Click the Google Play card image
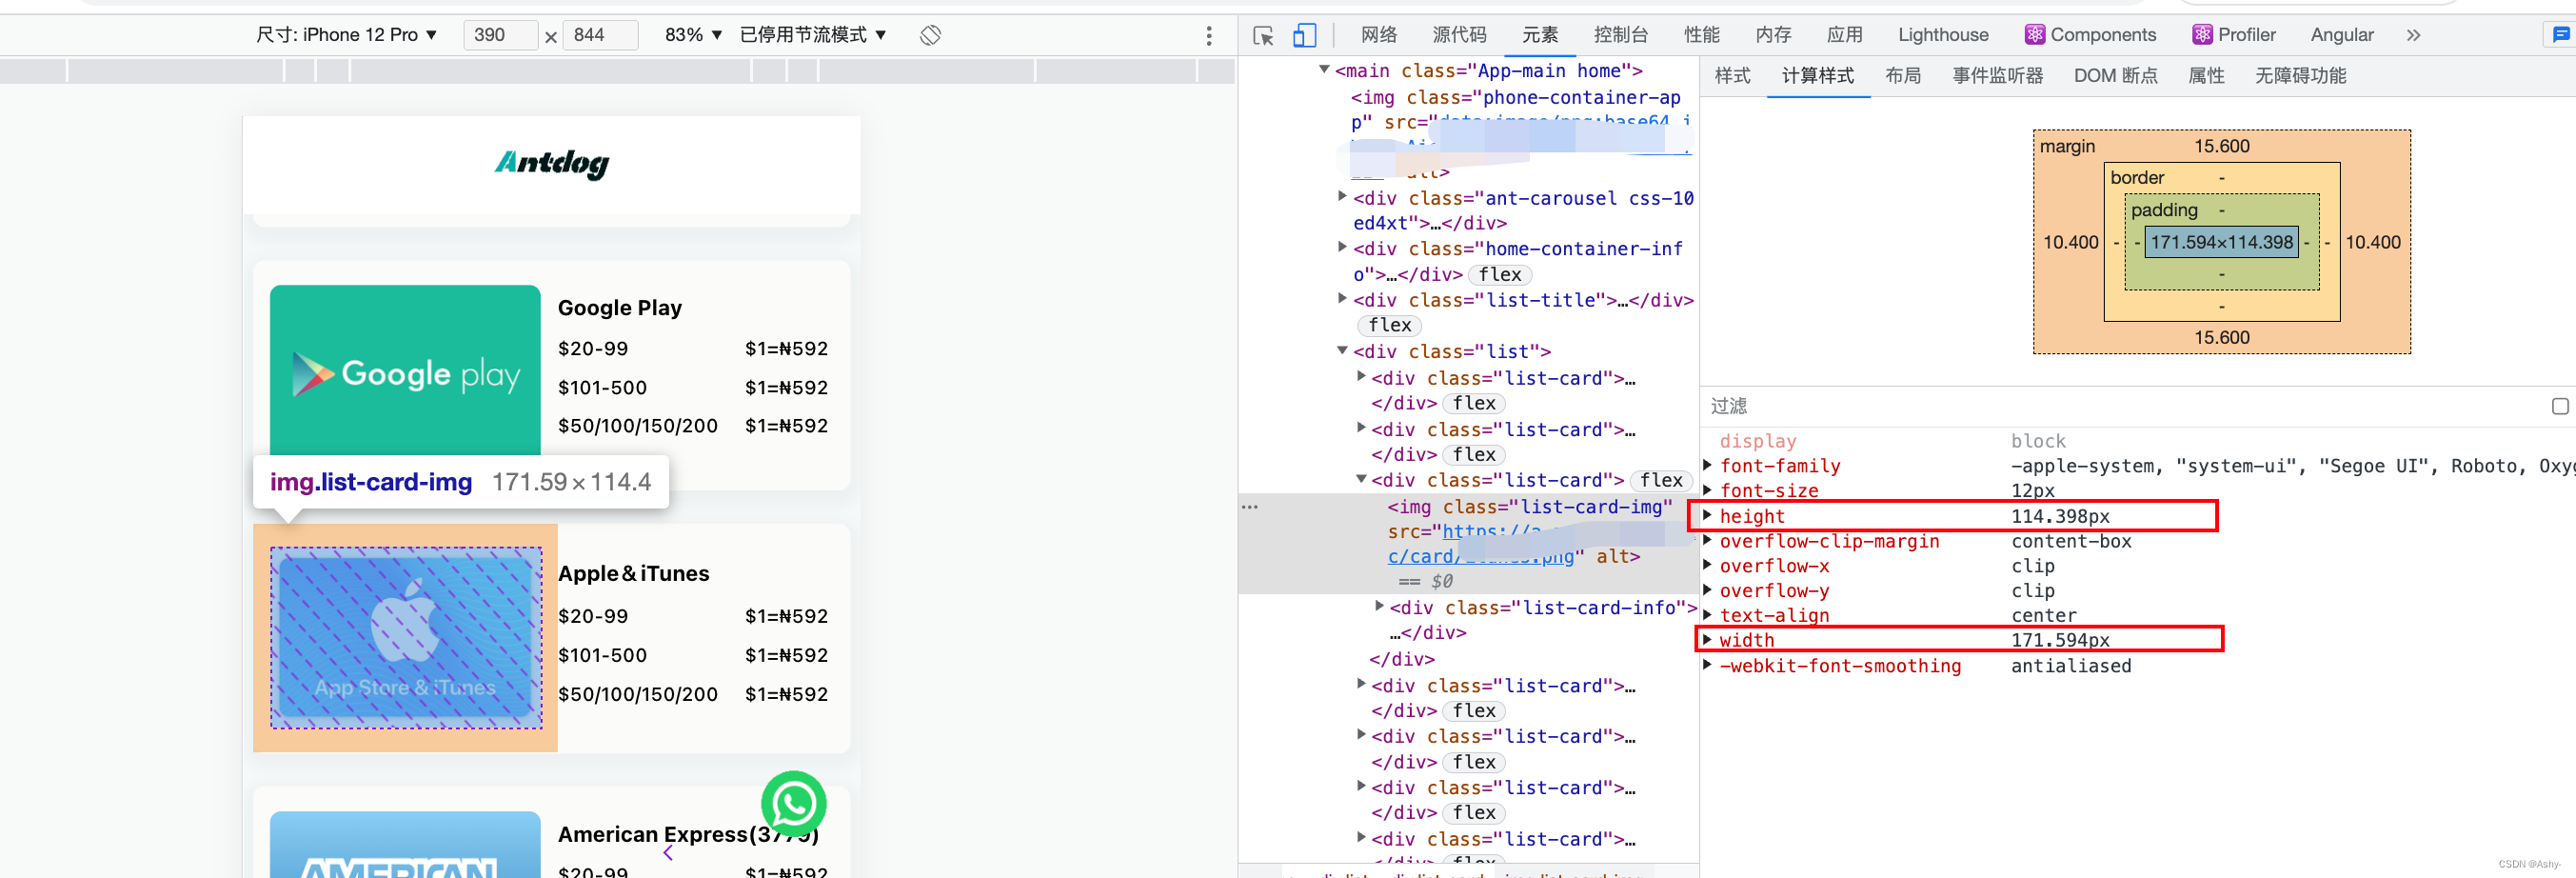The image size is (2576, 878). (405, 371)
